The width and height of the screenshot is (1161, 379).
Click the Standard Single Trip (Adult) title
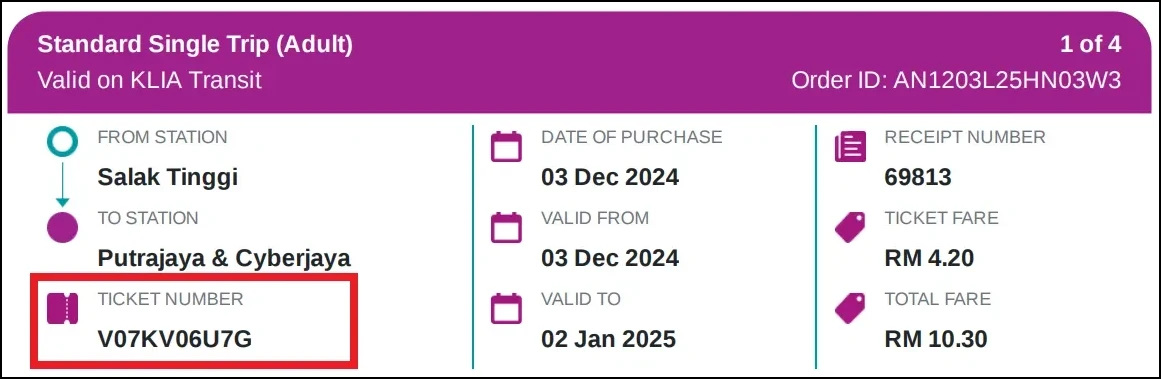click(195, 45)
